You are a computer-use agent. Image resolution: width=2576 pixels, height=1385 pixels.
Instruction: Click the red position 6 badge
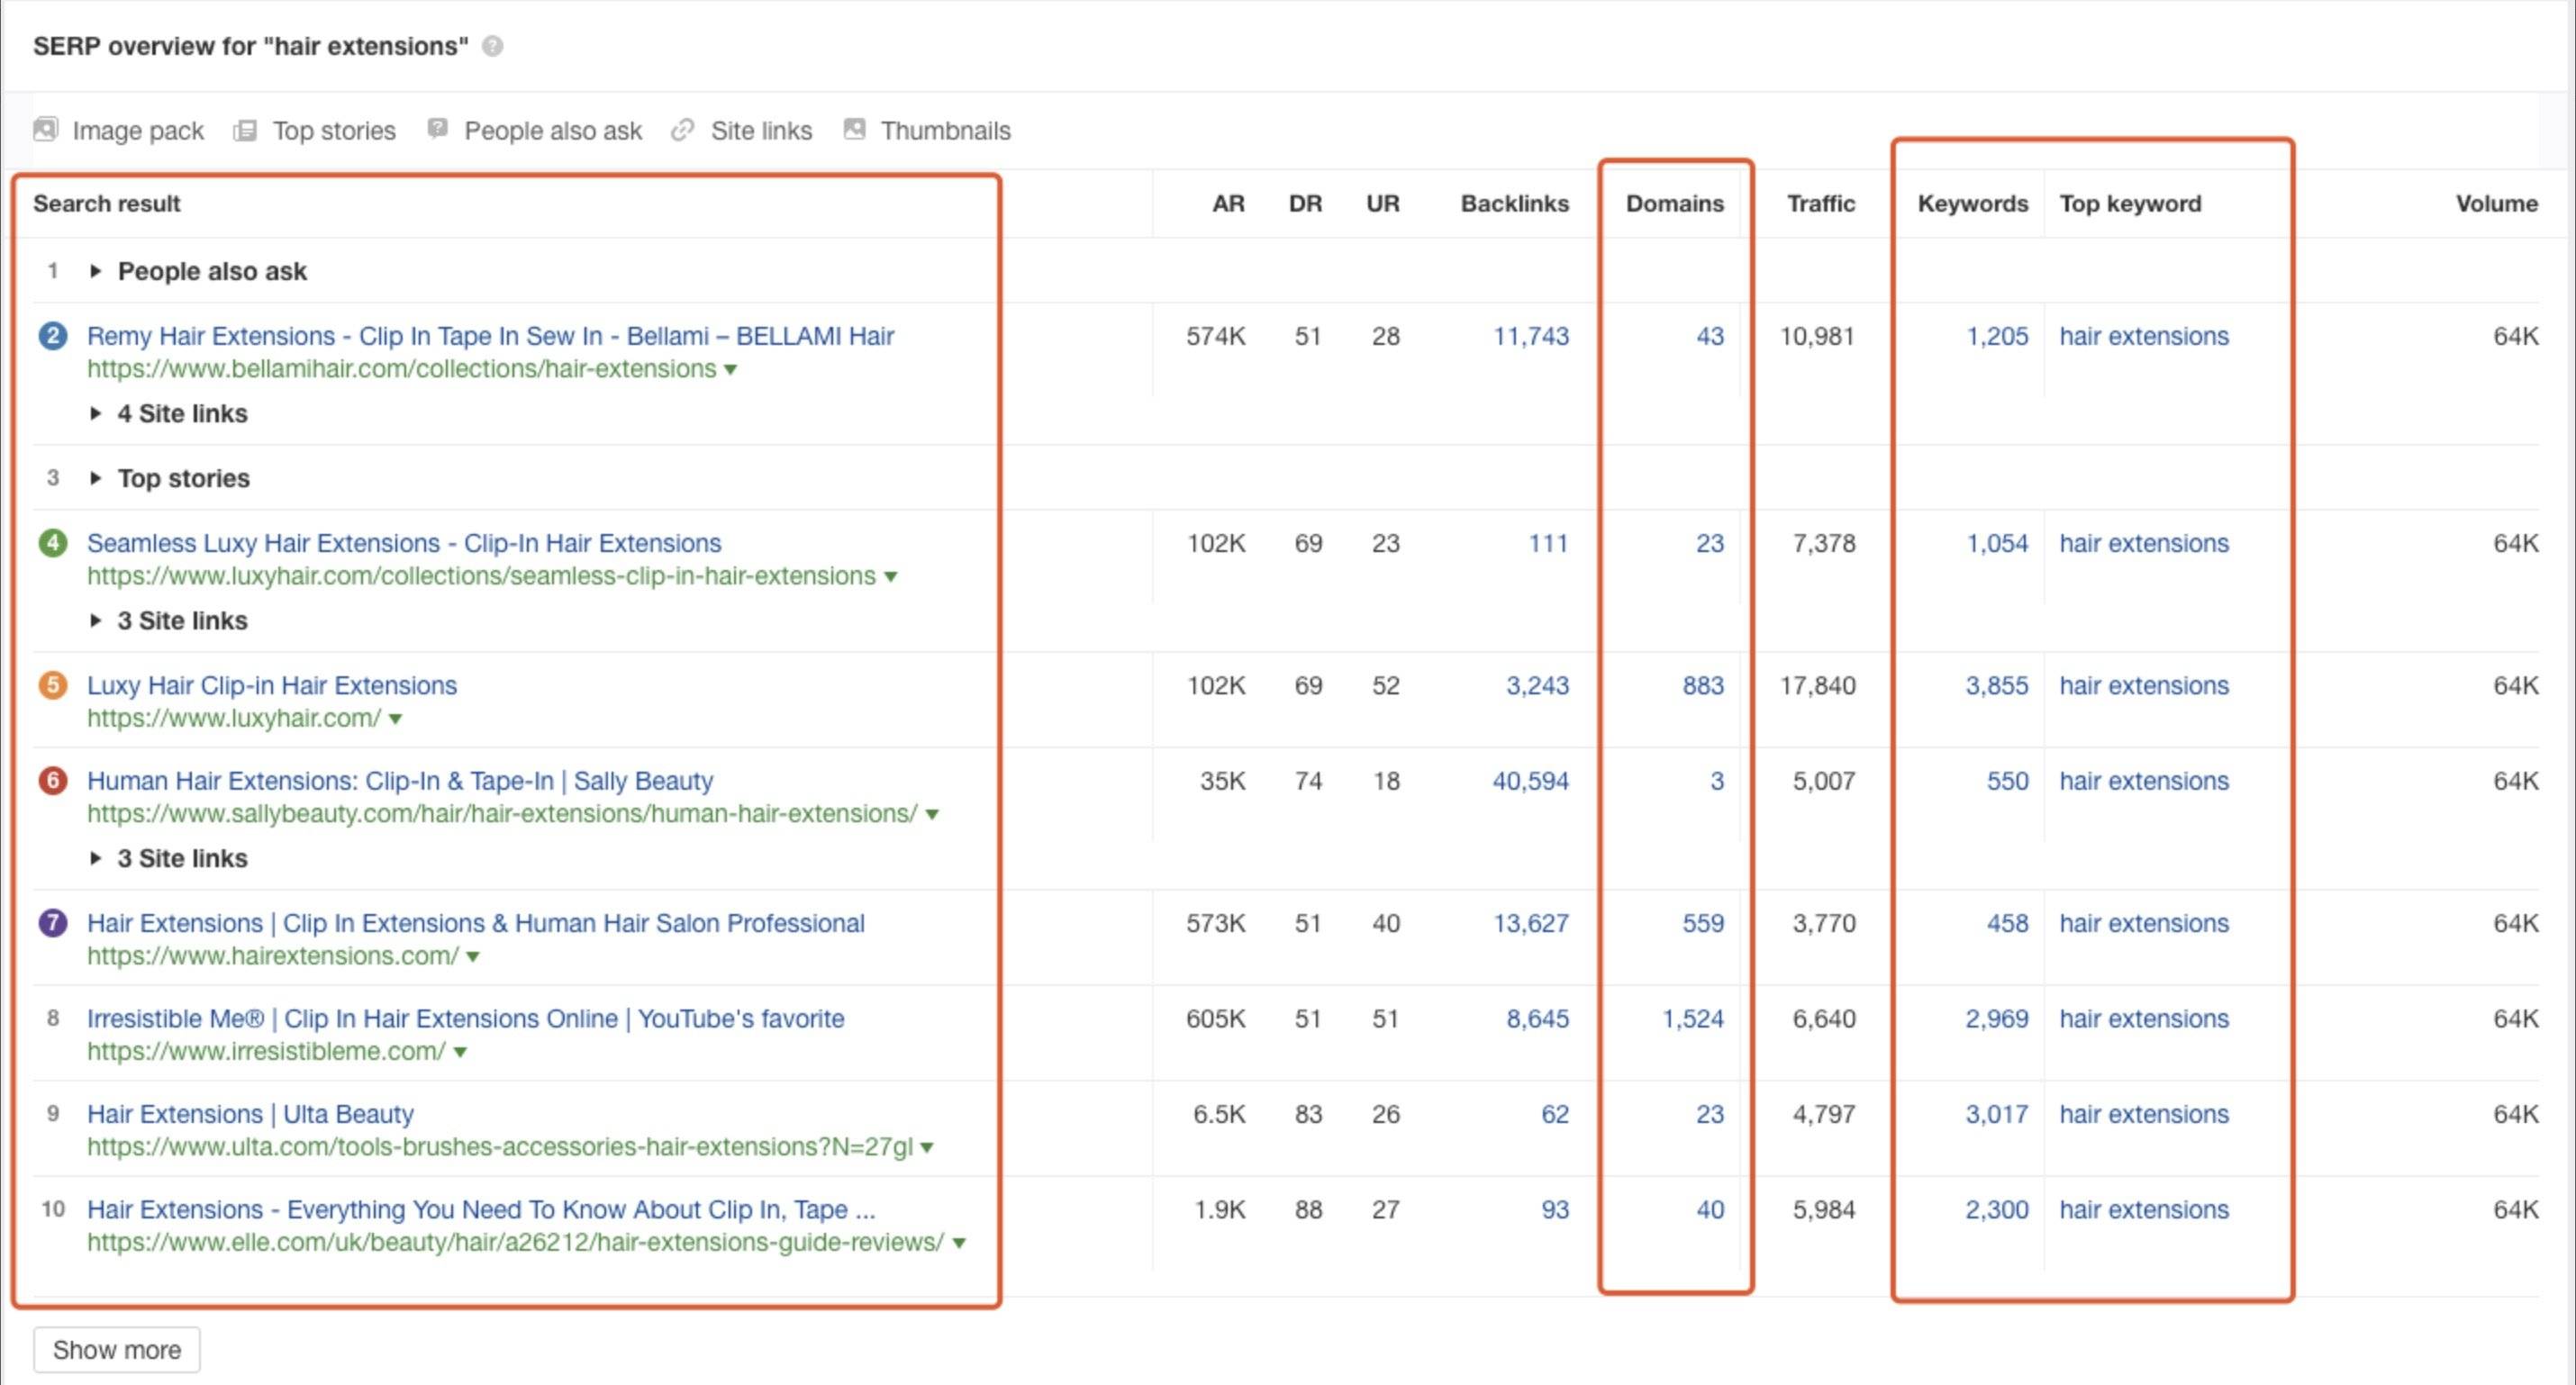tap(53, 780)
